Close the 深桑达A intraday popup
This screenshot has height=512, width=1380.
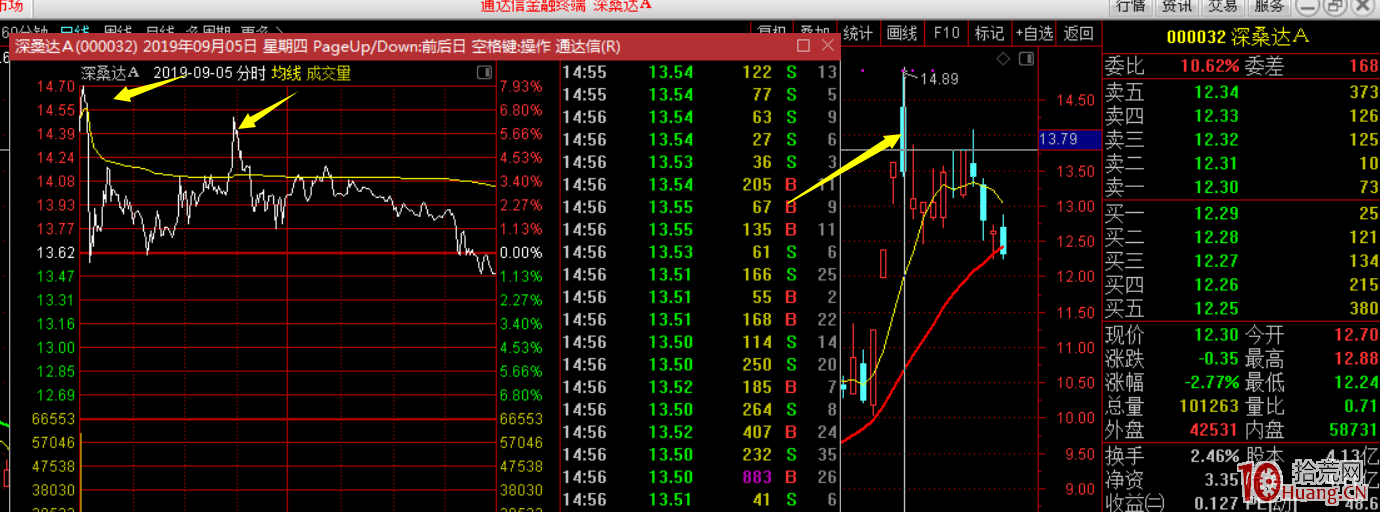click(x=827, y=46)
